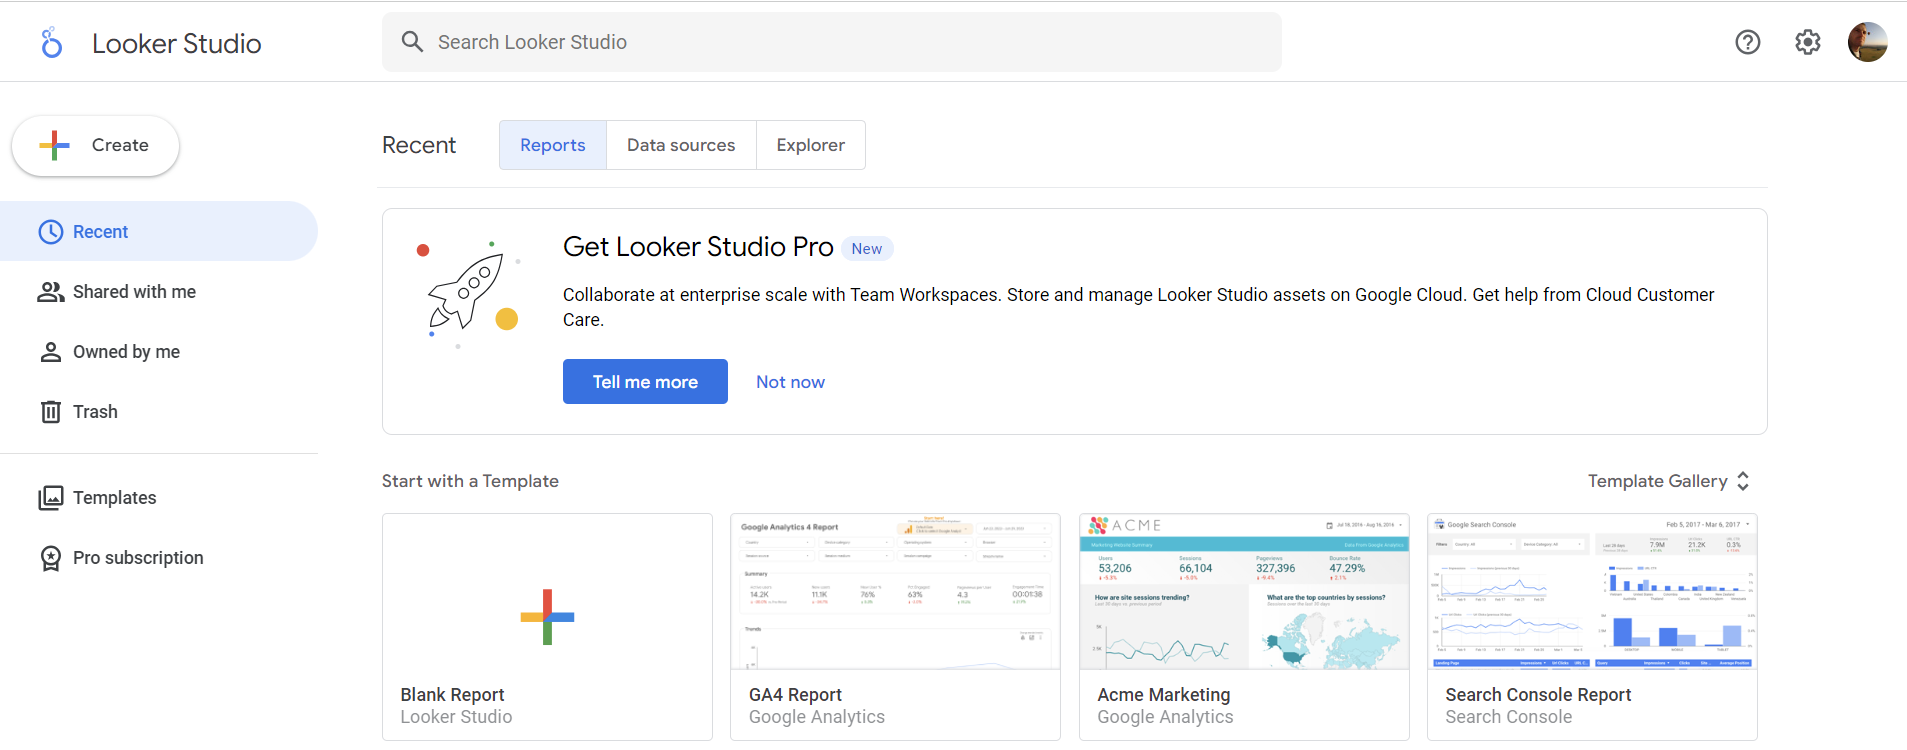Select Shared with me in sidebar
Screen dimensions: 1907x750
[x=159, y=292]
